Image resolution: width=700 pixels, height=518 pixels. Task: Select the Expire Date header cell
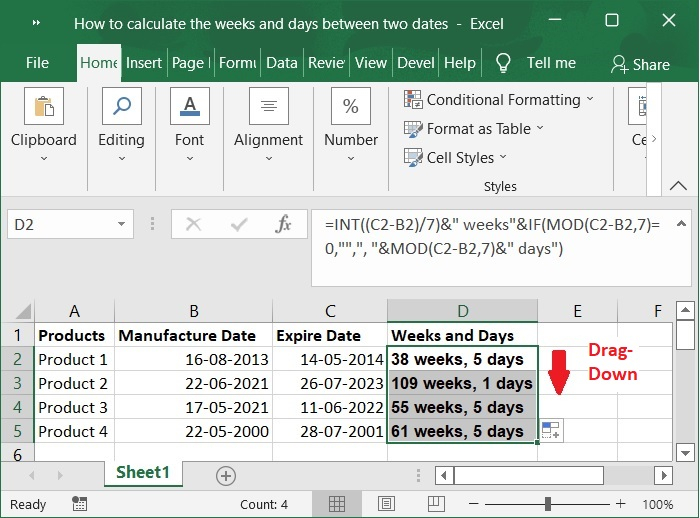[x=330, y=335]
